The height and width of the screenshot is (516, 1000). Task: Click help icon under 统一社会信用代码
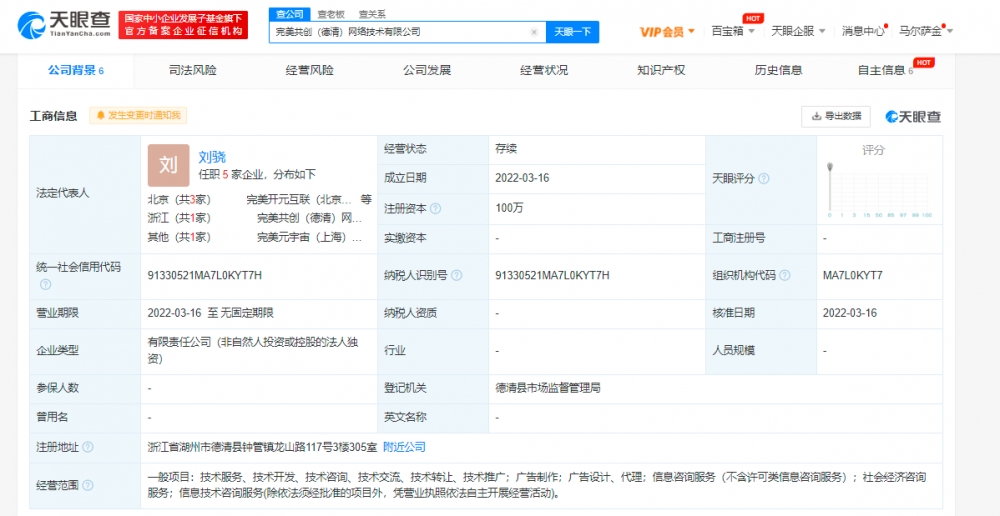pyautogui.click(x=45, y=284)
